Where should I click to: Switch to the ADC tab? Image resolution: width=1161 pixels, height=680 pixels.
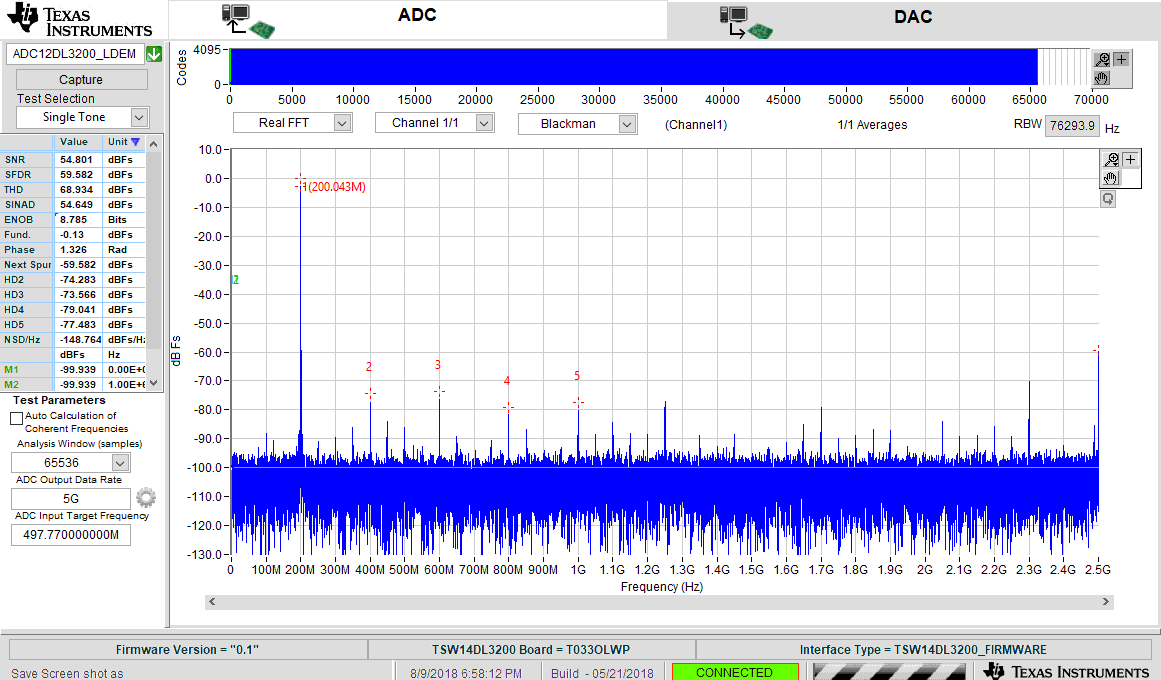417,17
